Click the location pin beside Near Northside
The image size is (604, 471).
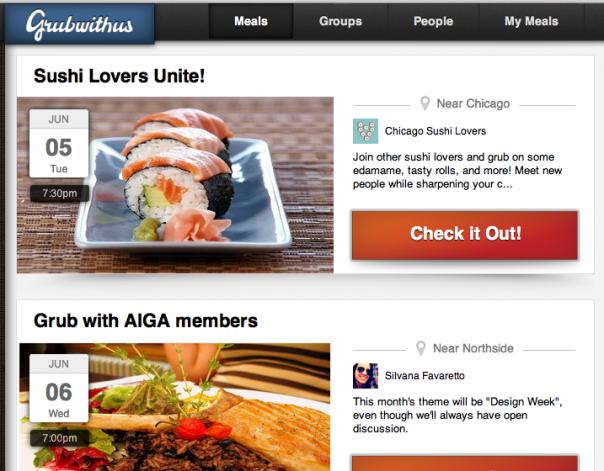421,348
